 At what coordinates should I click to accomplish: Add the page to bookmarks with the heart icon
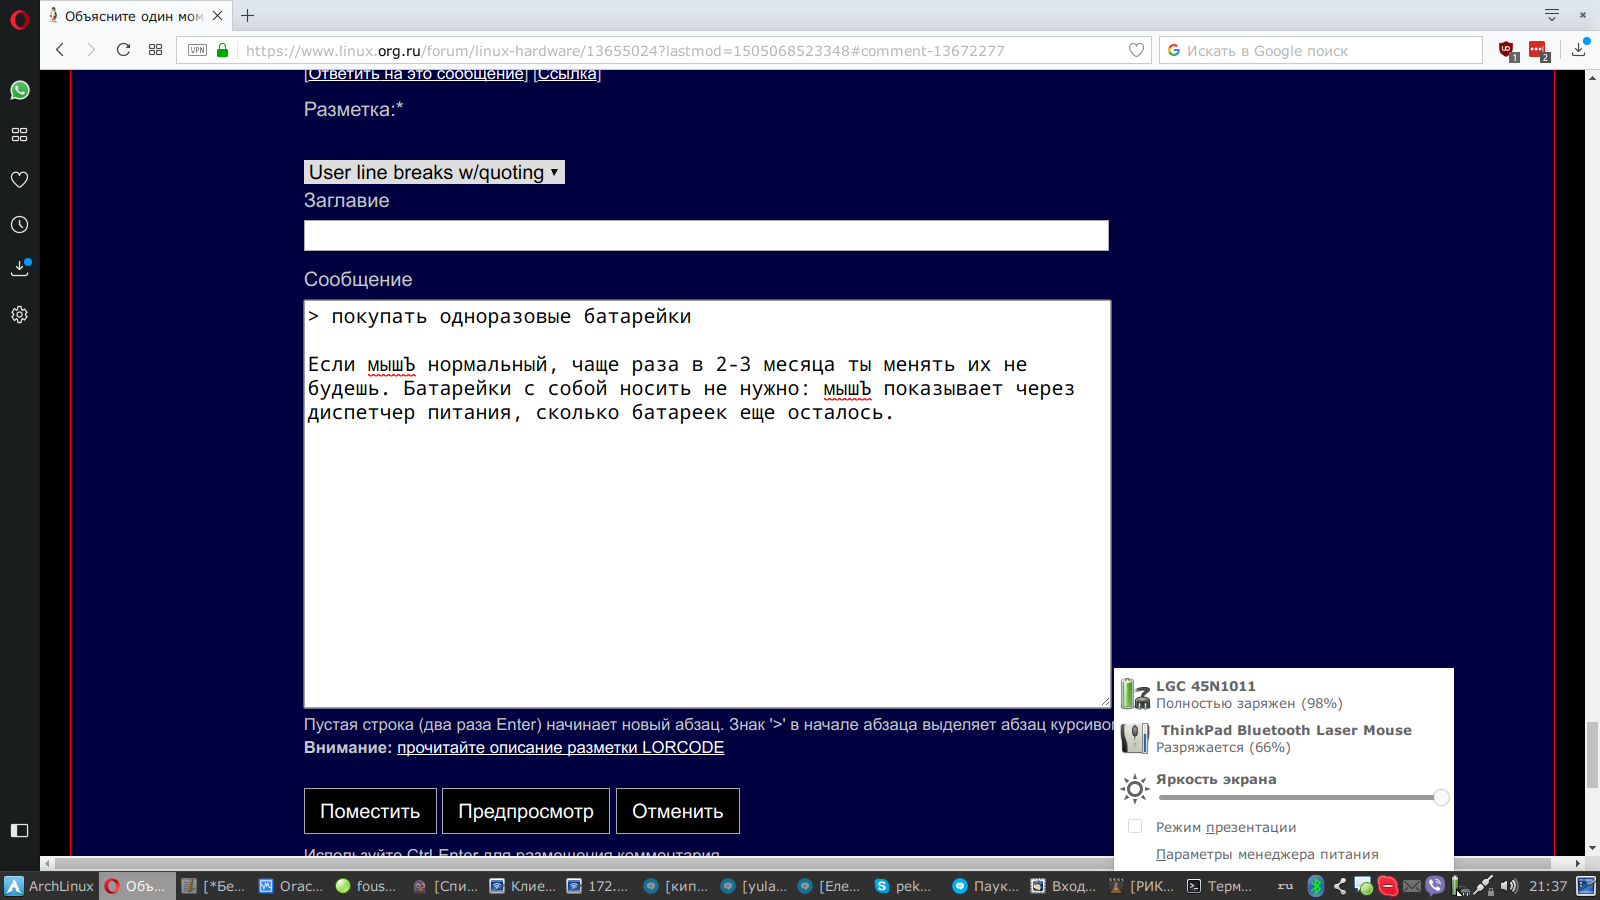(1136, 50)
